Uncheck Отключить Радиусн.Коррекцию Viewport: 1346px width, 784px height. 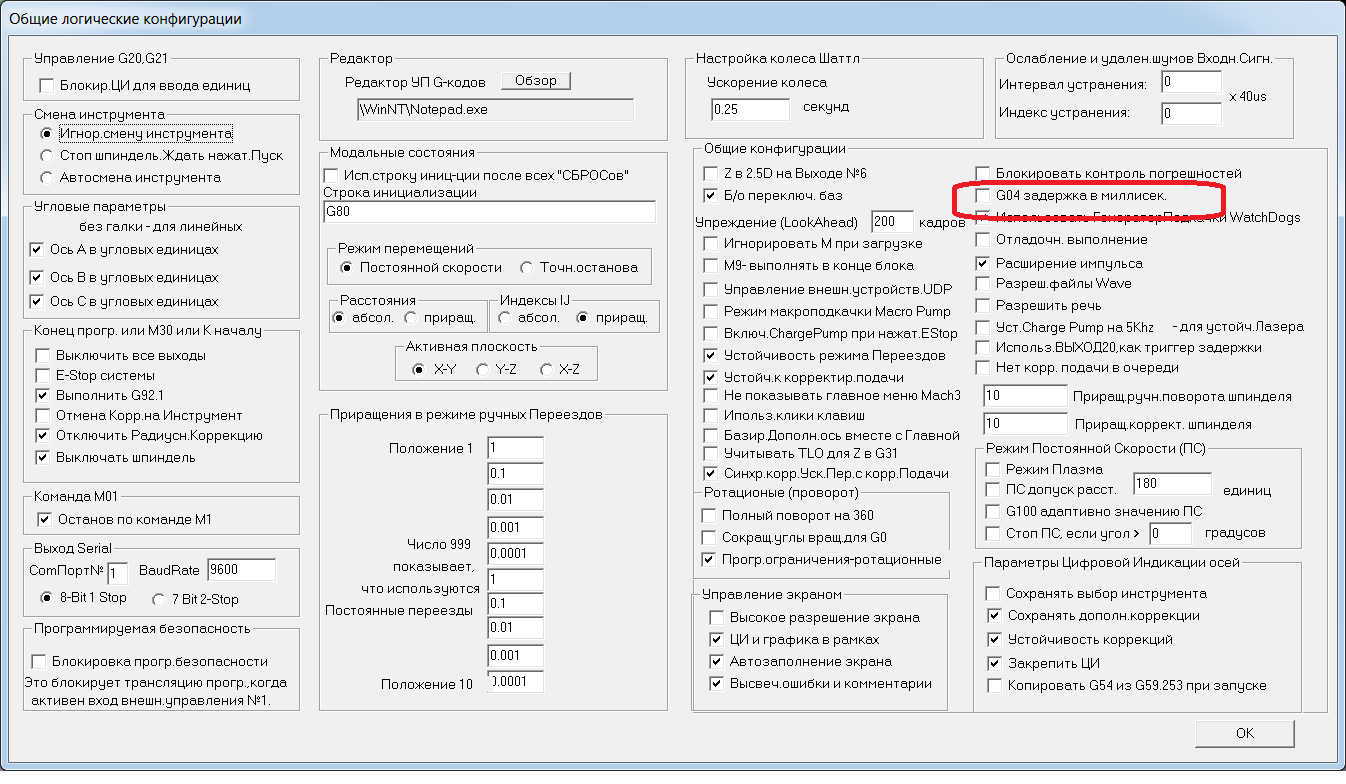(x=42, y=435)
